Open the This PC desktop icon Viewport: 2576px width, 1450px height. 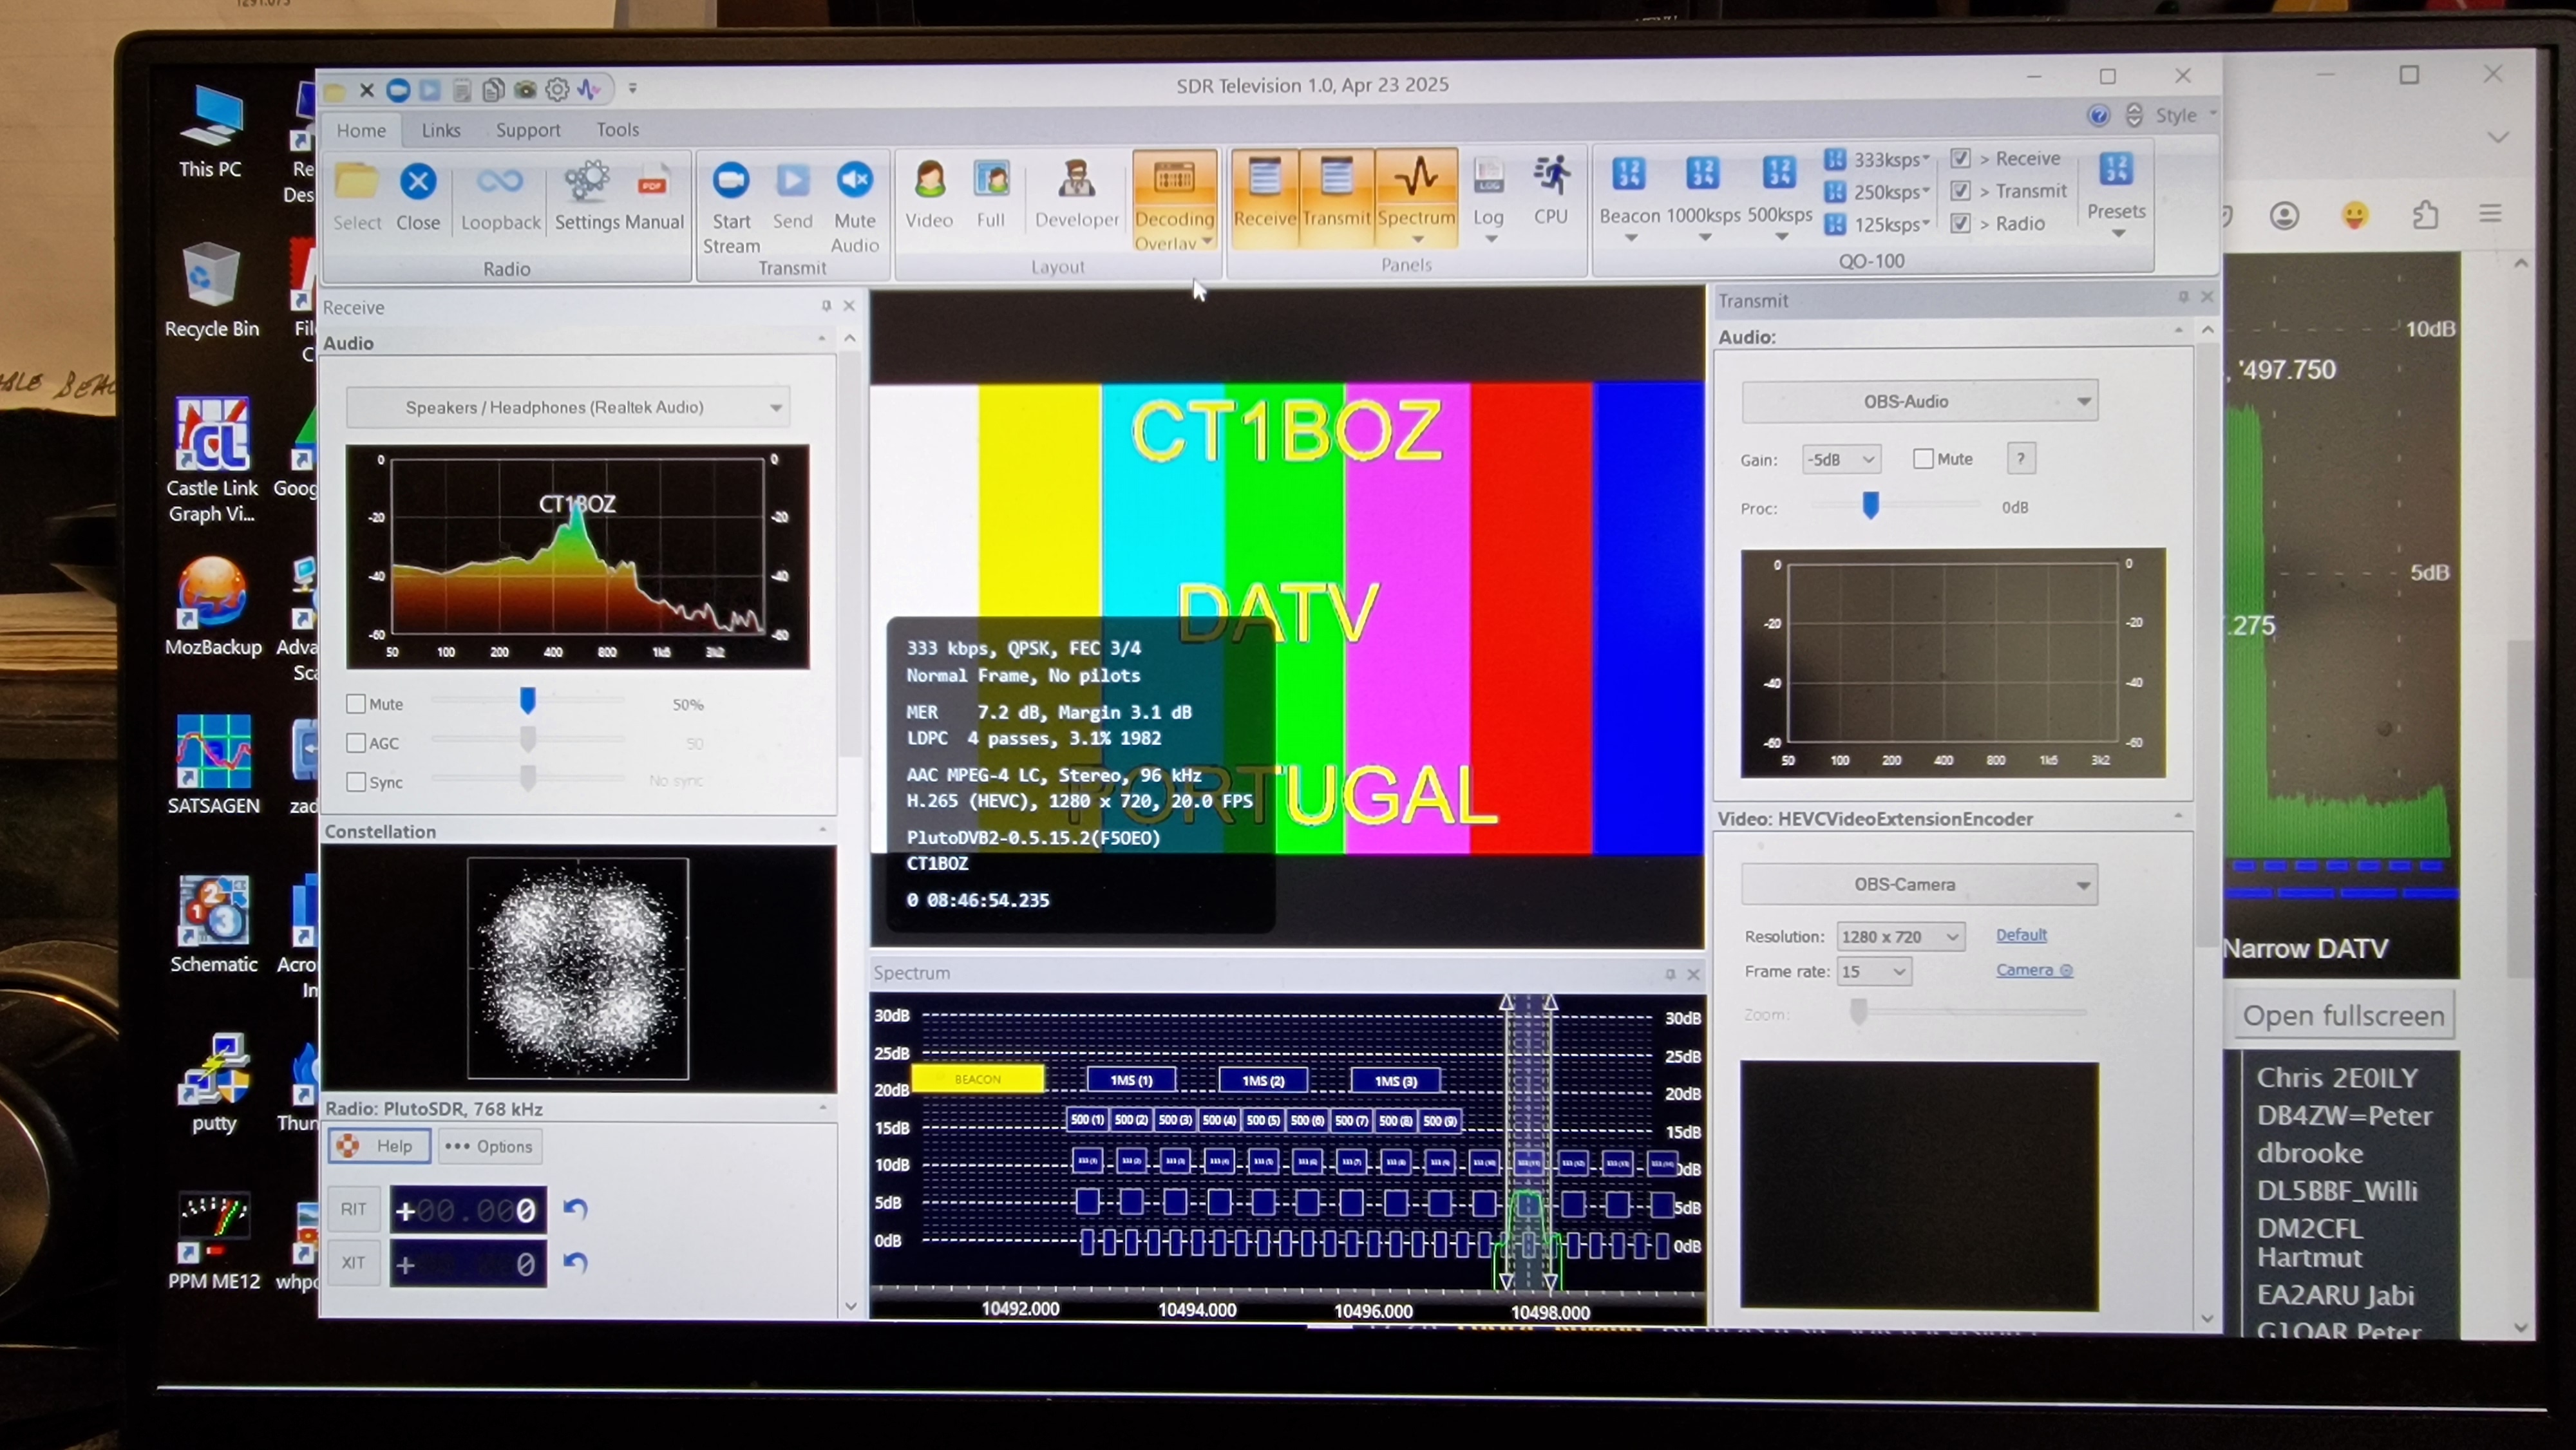pyautogui.click(x=211, y=130)
